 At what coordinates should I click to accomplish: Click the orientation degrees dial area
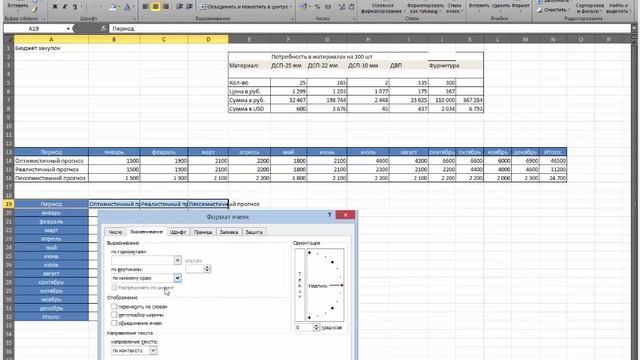pos(325,285)
